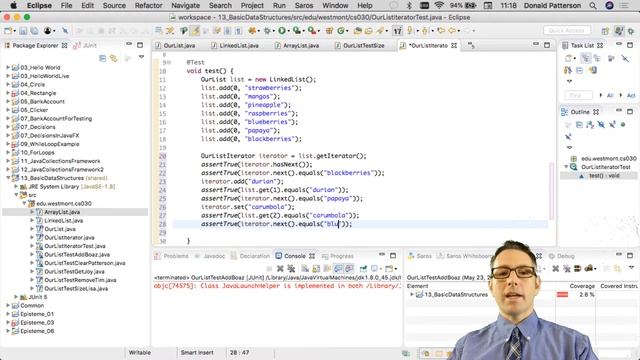This screenshot has height=360, width=640.
Task: Expand the JUnit 5 library node
Action: pos(16,297)
